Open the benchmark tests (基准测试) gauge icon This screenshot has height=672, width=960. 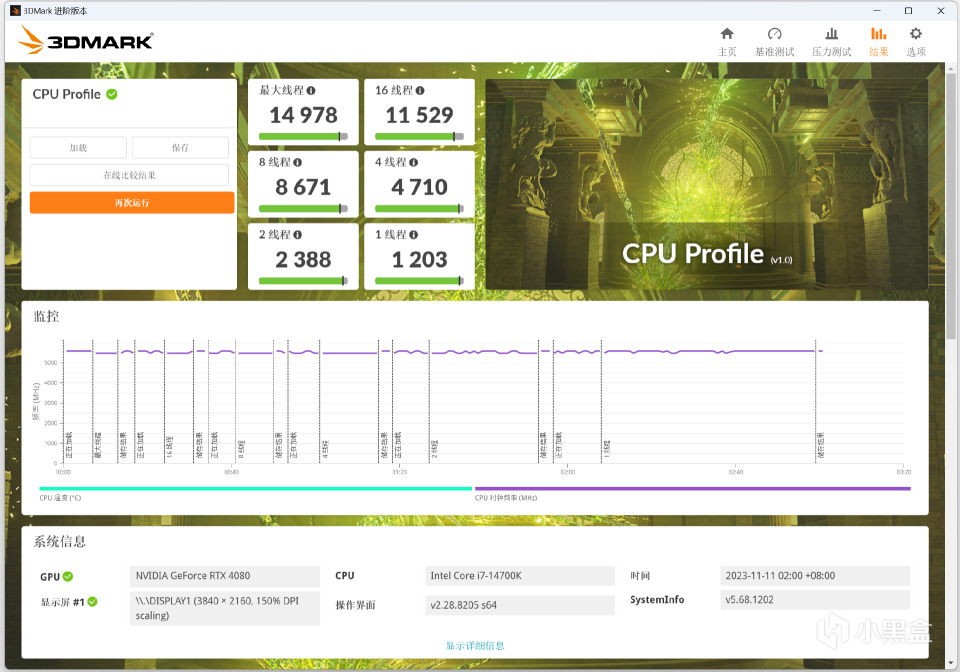tap(774, 34)
